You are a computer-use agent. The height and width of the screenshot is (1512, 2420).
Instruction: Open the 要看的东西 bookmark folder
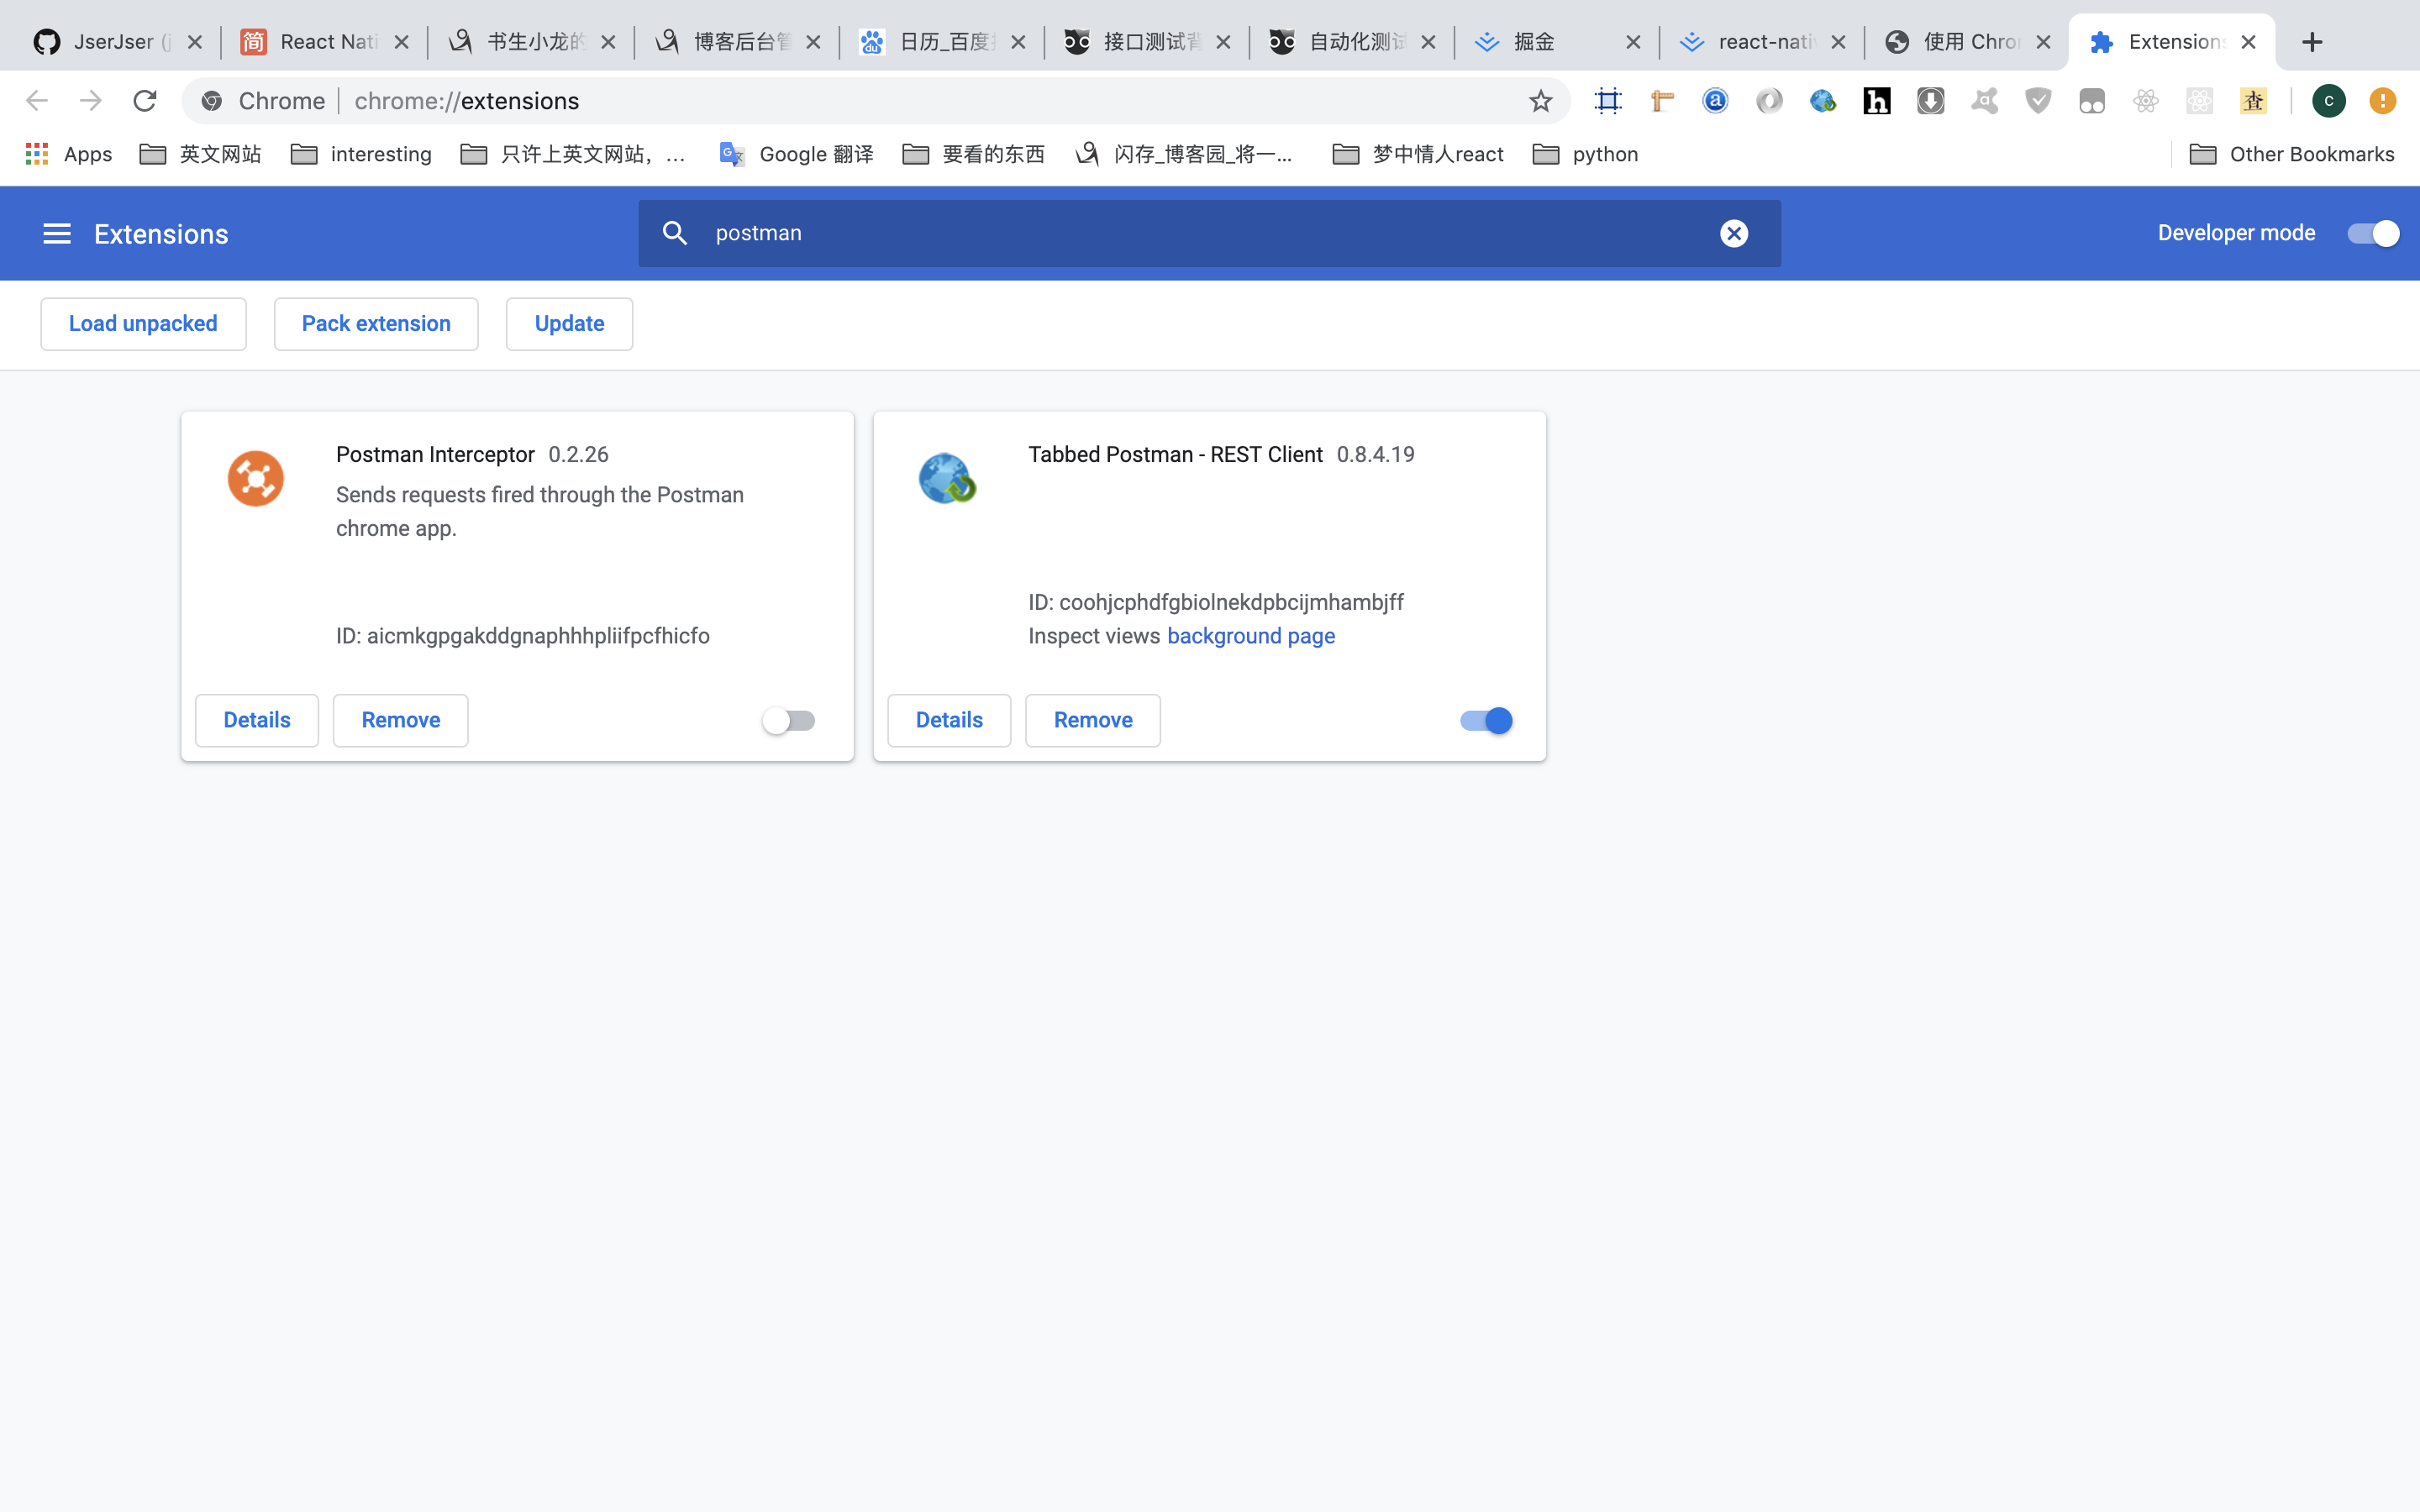(x=973, y=154)
